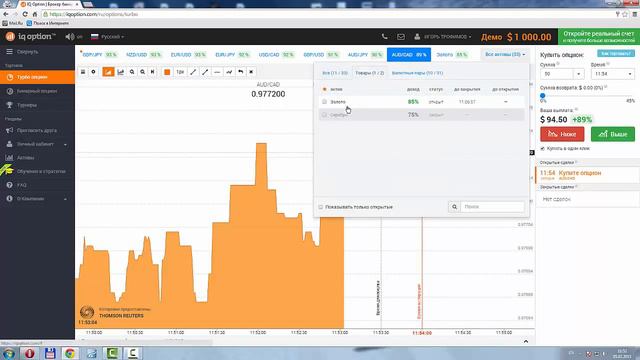Switch to Товары filter tab

369,73
